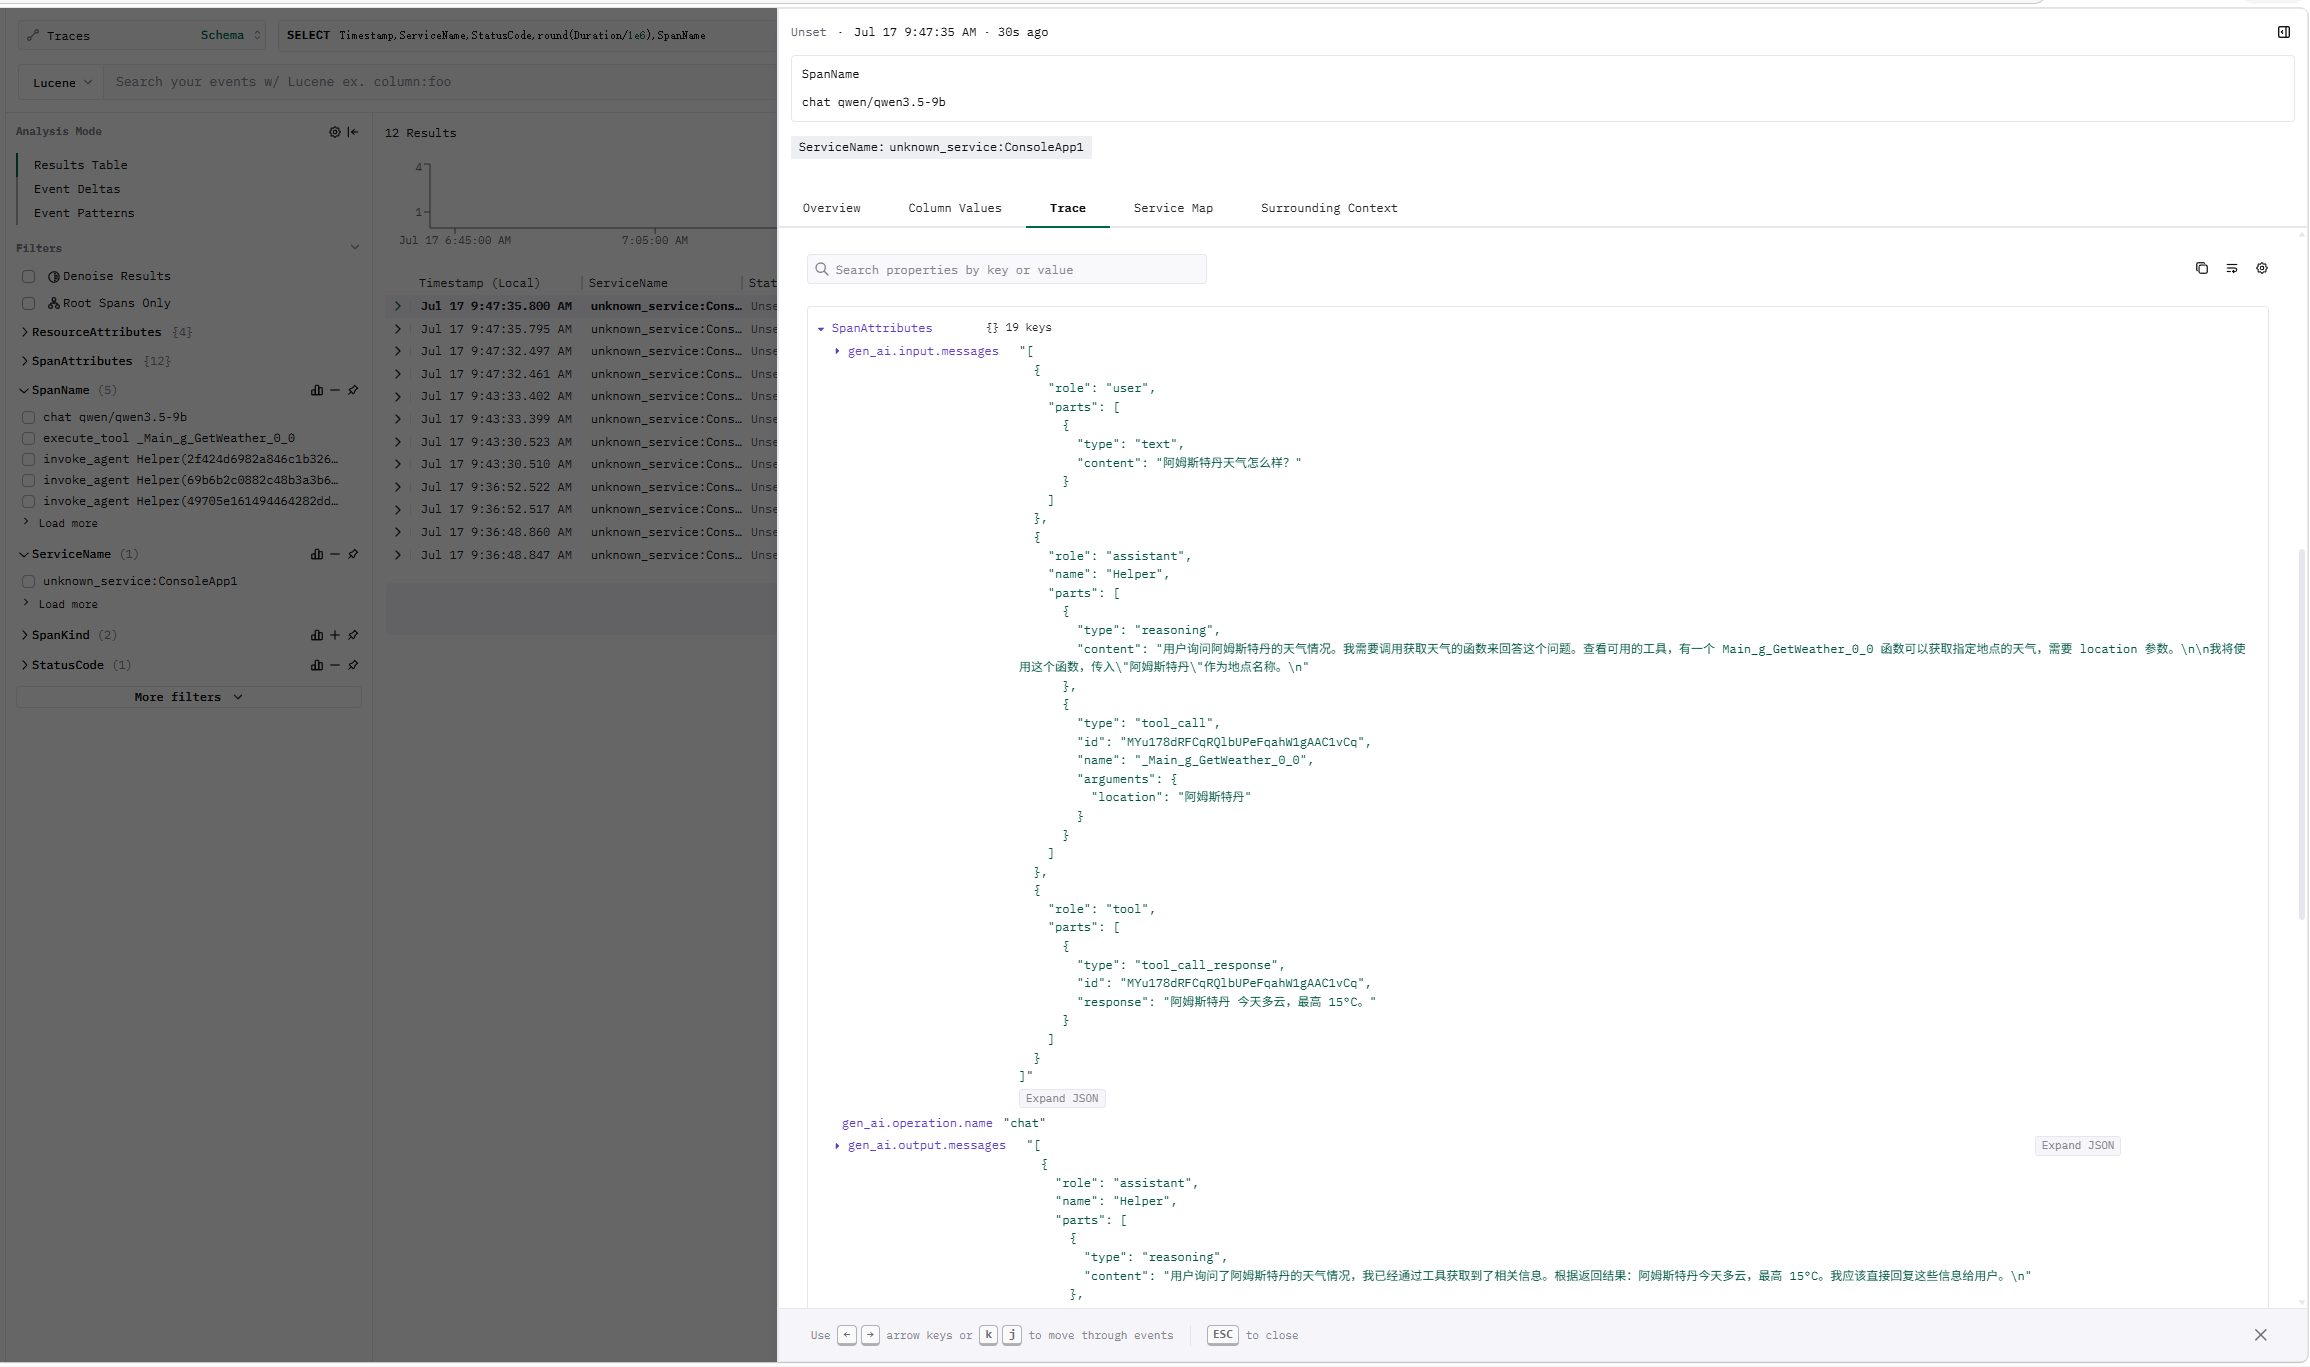This screenshot has width=2310, height=1367.
Task: Enable the Root Spans Only checkbox
Action: (x=28, y=303)
